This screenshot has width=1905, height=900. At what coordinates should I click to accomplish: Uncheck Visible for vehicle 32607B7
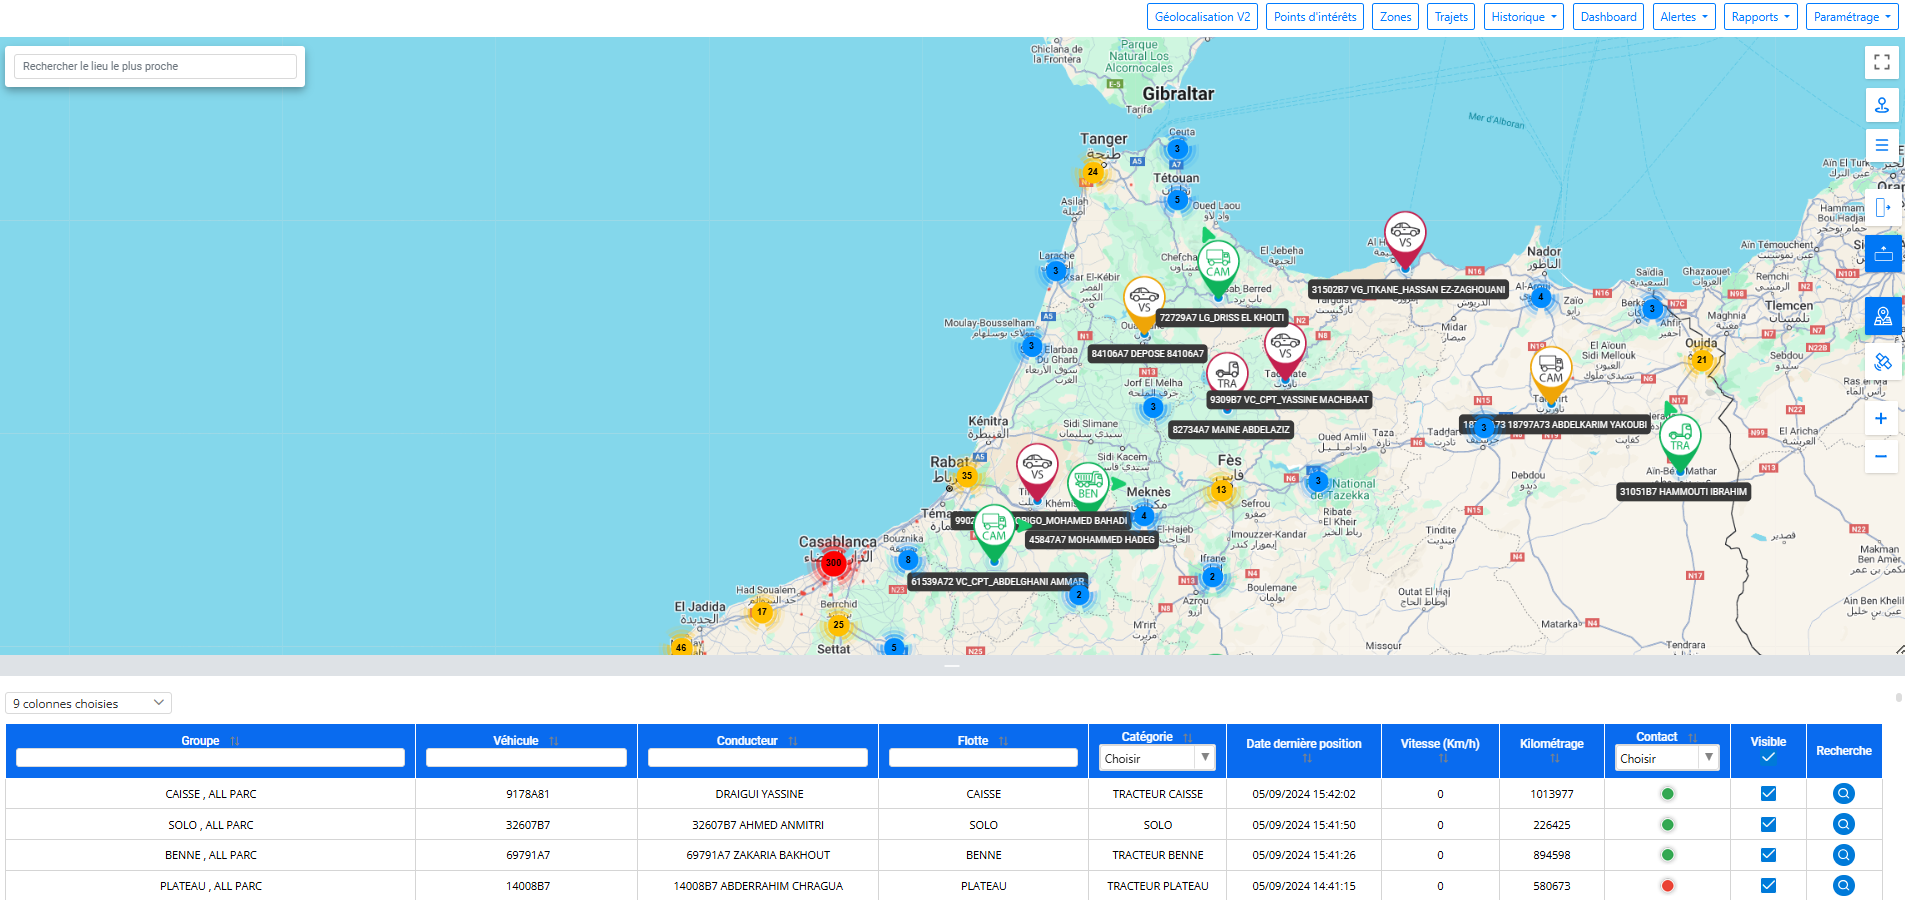(x=1768, y=825)
